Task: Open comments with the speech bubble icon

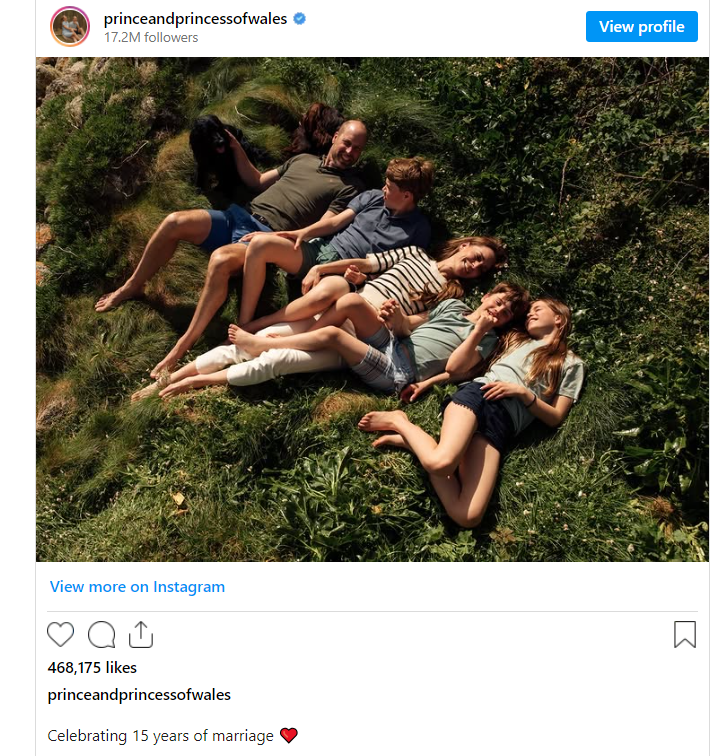Action: (101, 634)
